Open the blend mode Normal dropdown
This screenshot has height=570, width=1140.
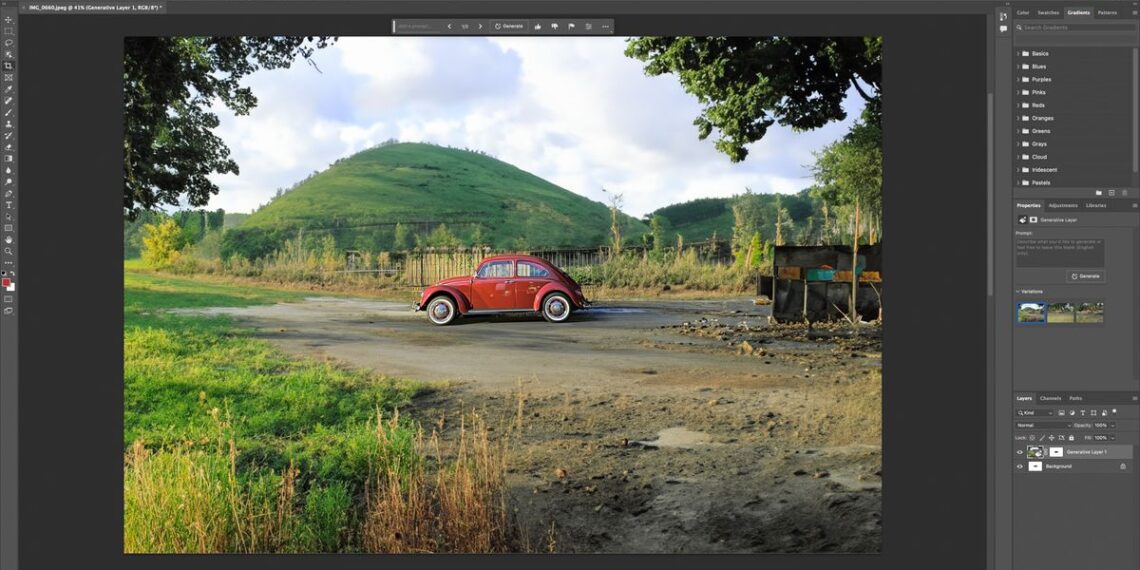point(1044,425)
